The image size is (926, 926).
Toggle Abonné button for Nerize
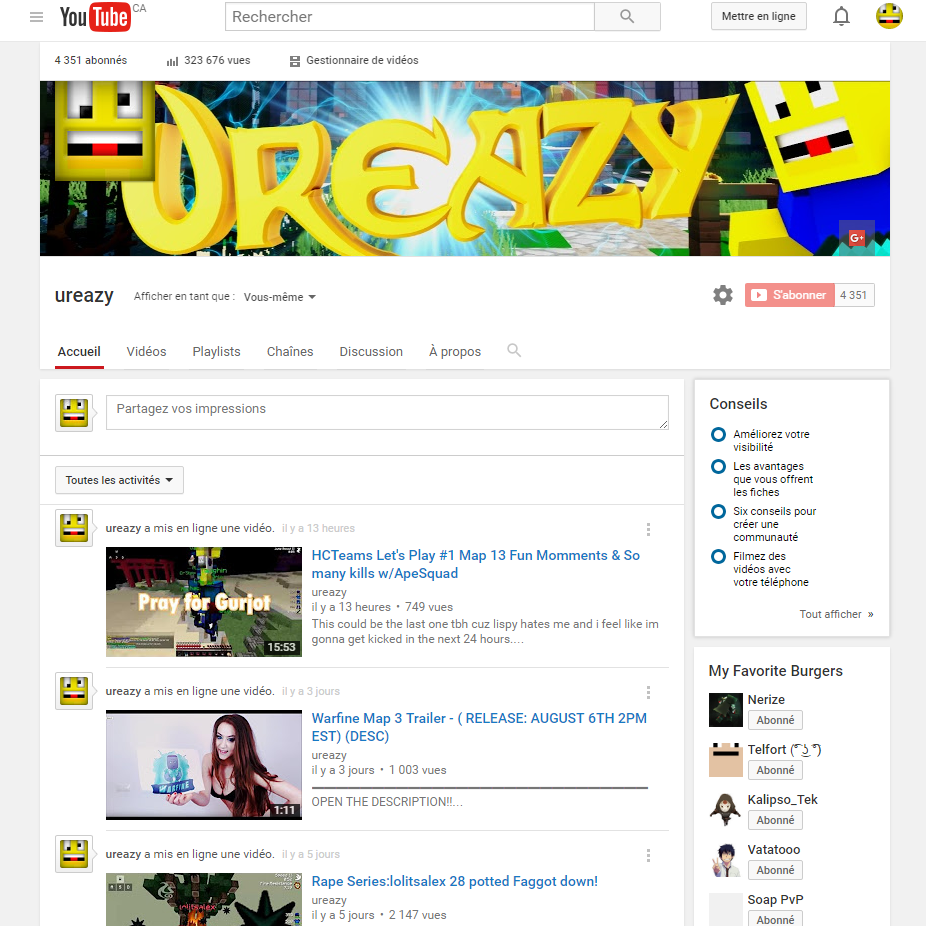pos(775,720)
